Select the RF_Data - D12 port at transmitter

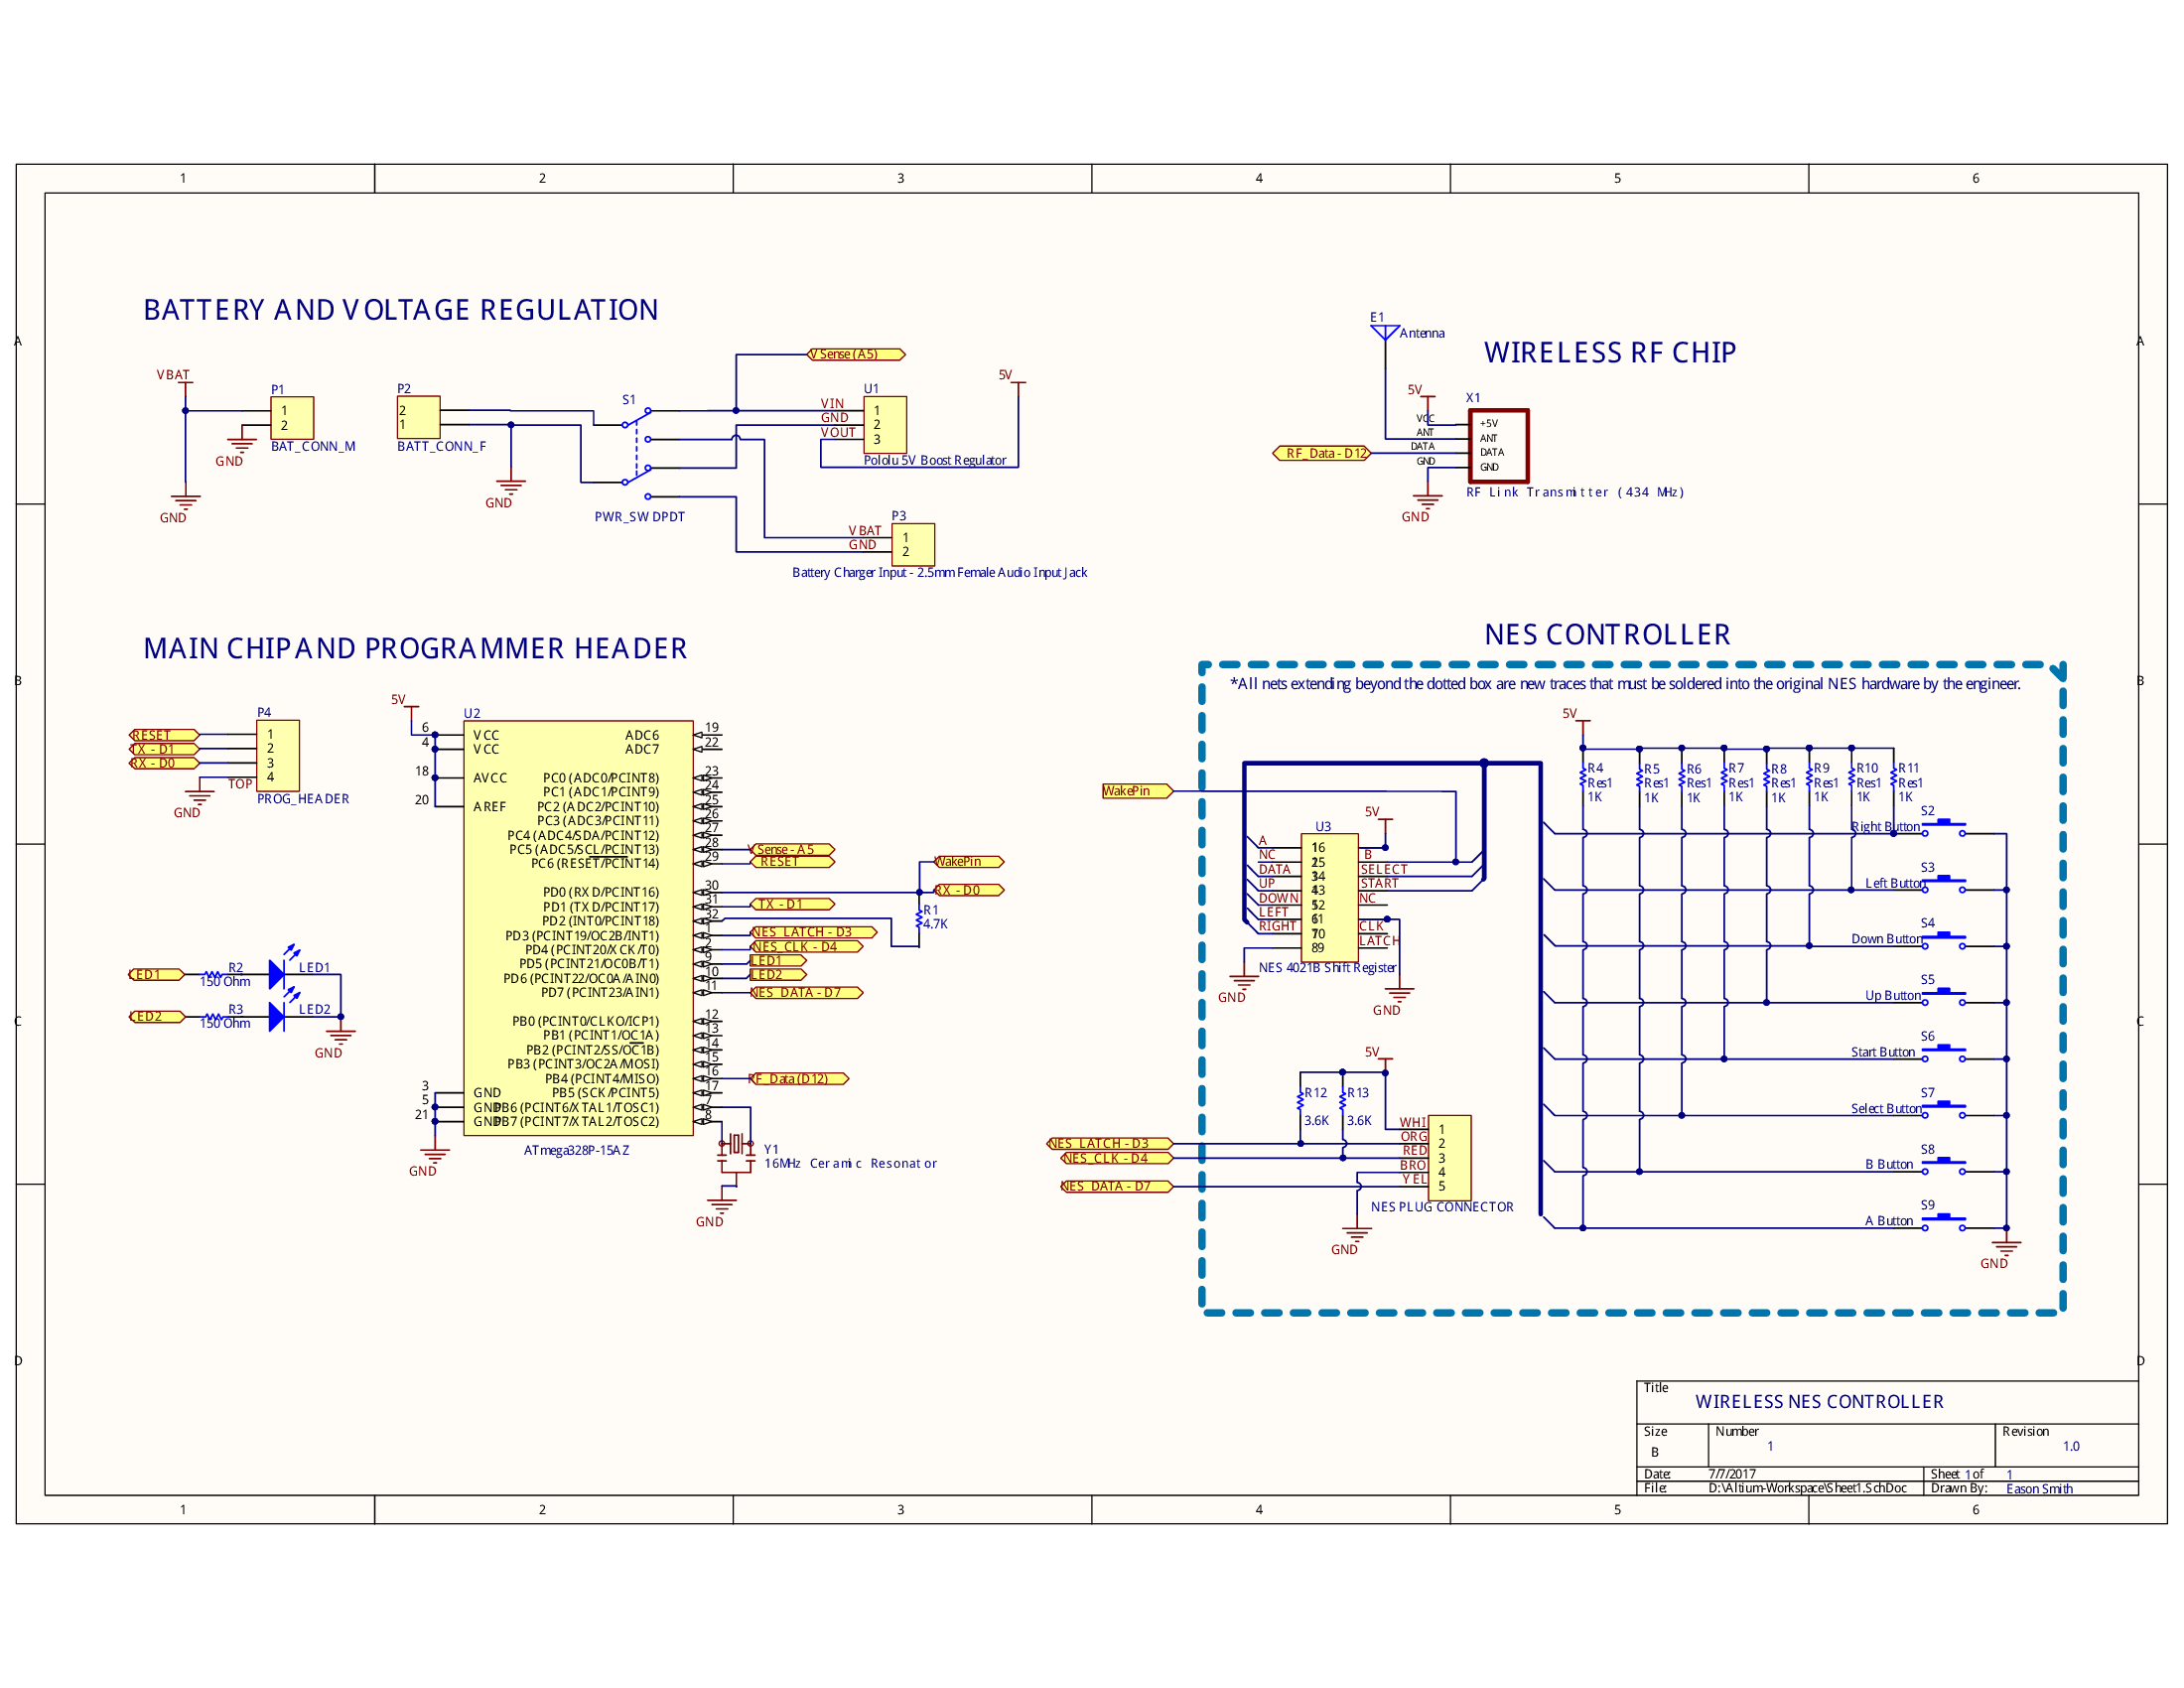[x=1322, y=453]
